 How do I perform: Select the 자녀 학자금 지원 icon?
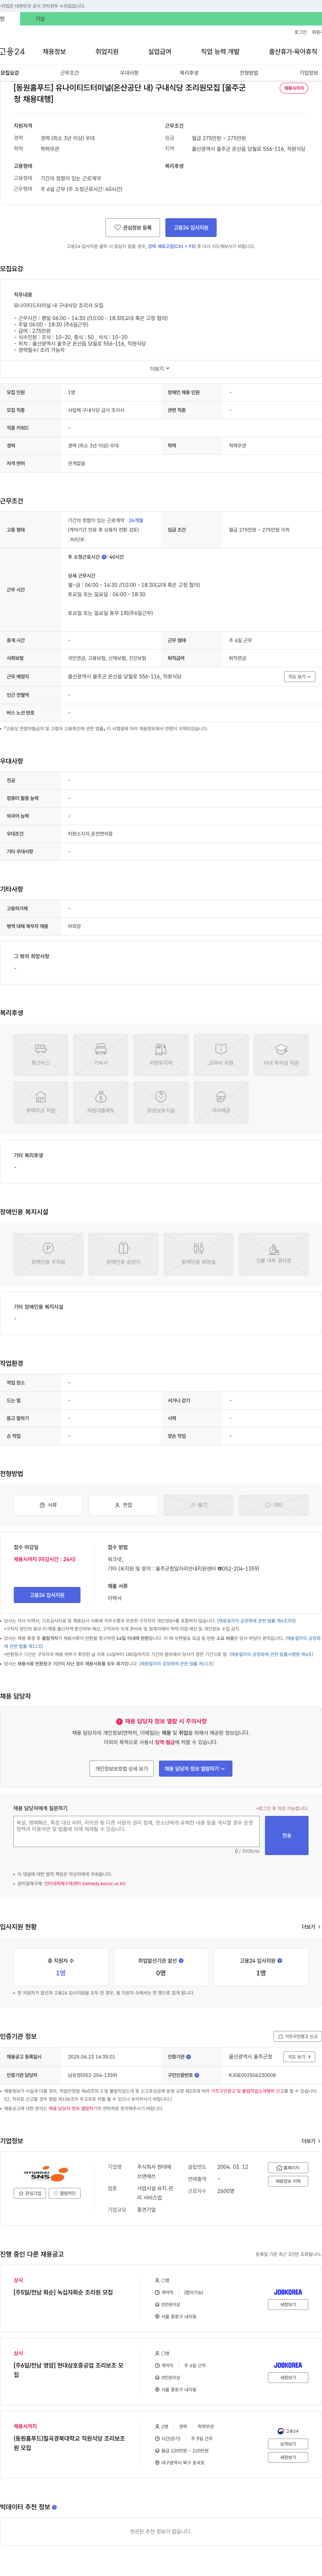(281, 1055)
